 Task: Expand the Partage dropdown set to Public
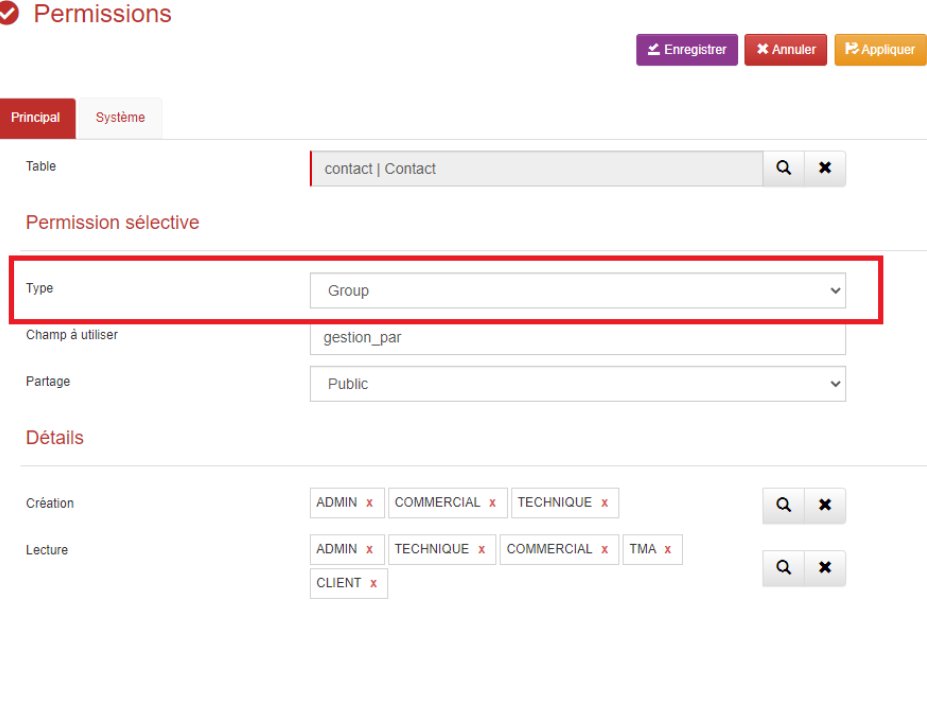577,384
